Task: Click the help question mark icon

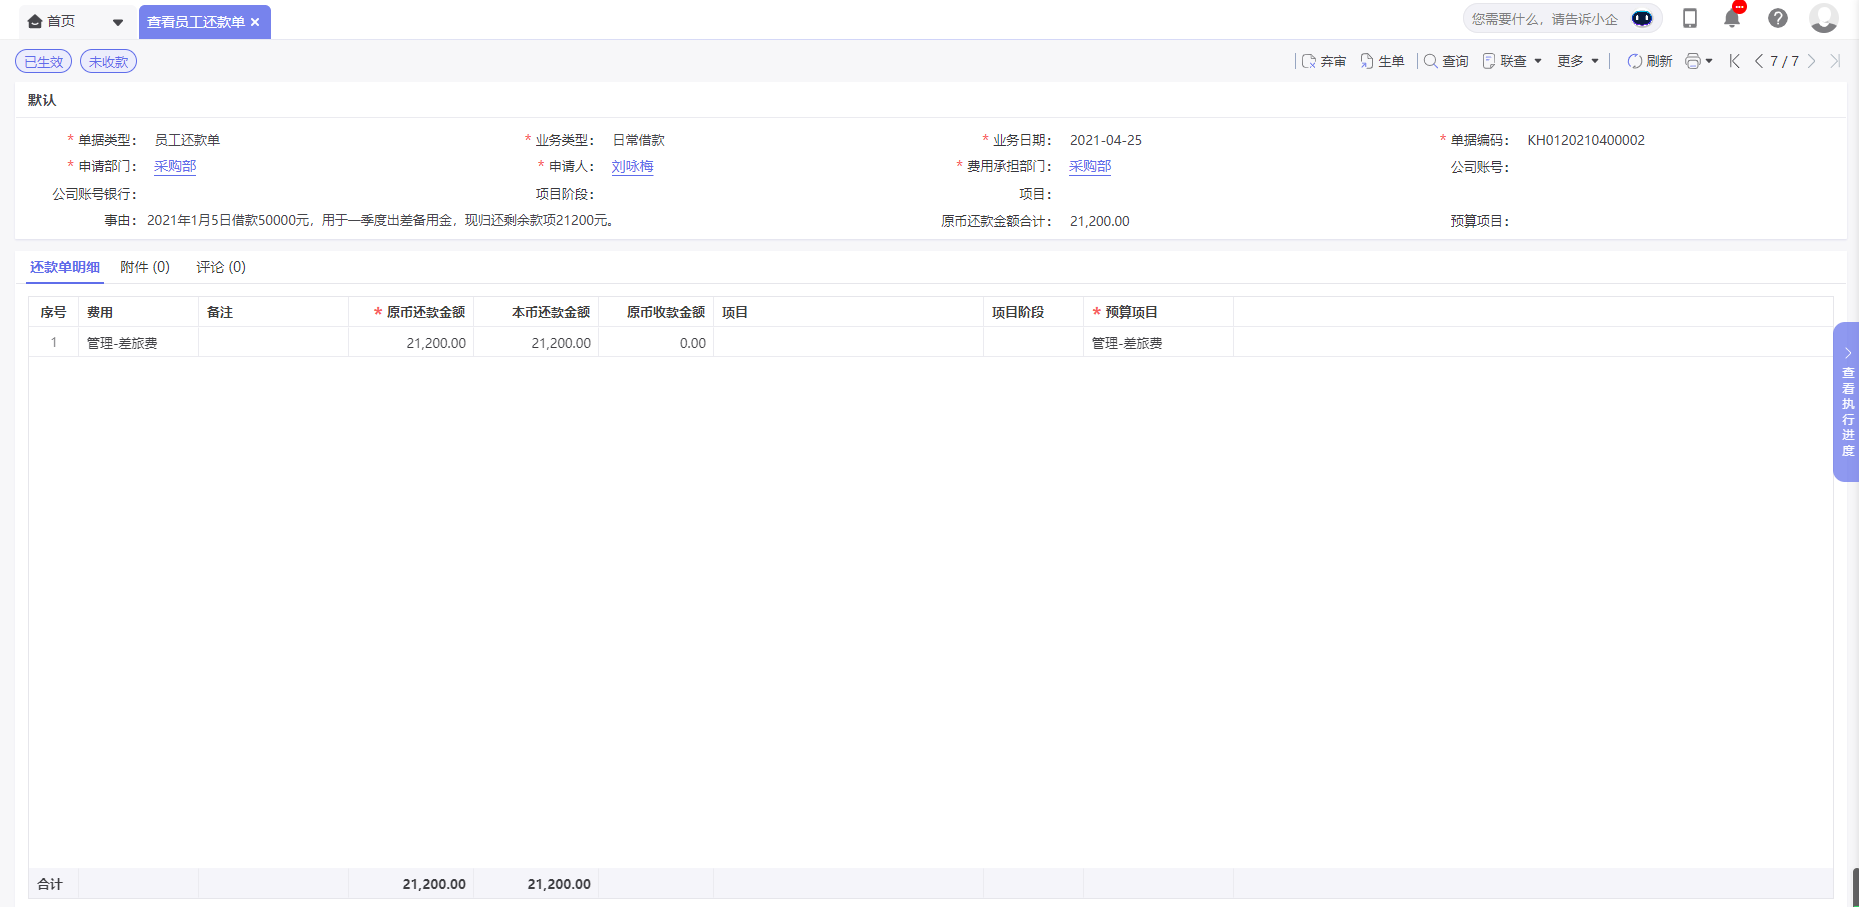Action: click(1777, 18)
